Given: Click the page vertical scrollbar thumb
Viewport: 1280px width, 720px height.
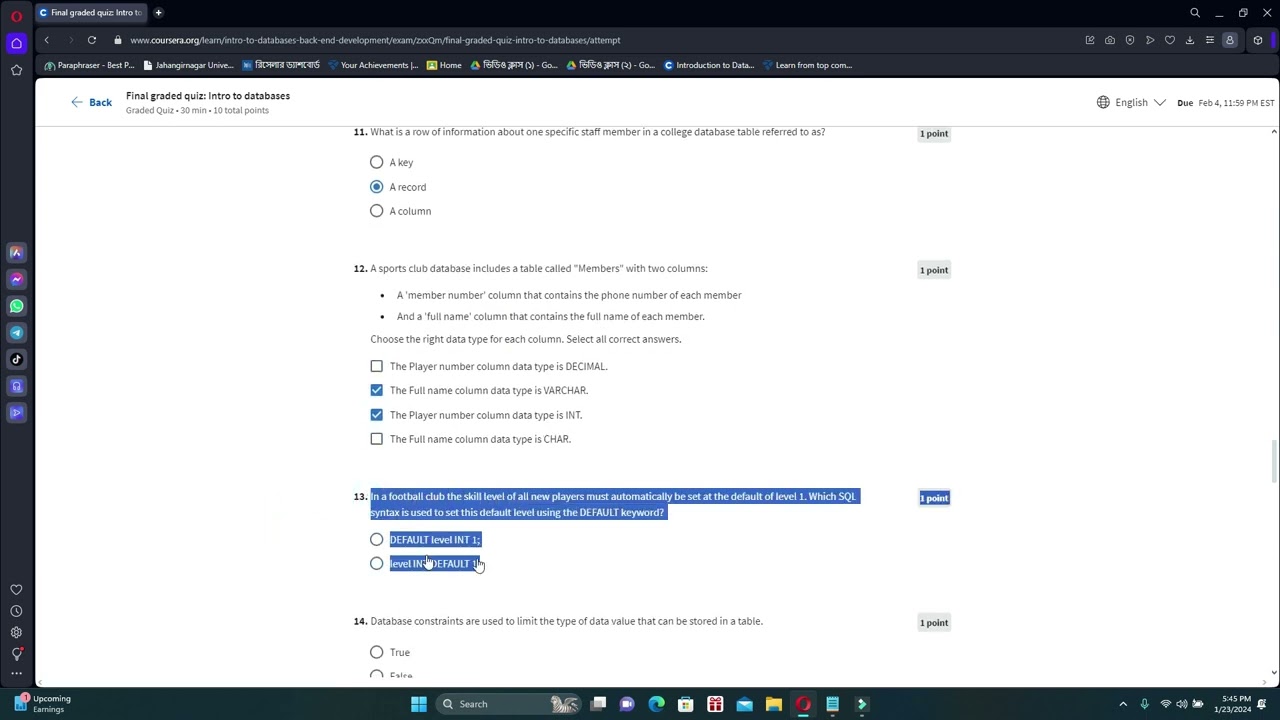Looking at the screenshot, I should [x=1274, y=460].
